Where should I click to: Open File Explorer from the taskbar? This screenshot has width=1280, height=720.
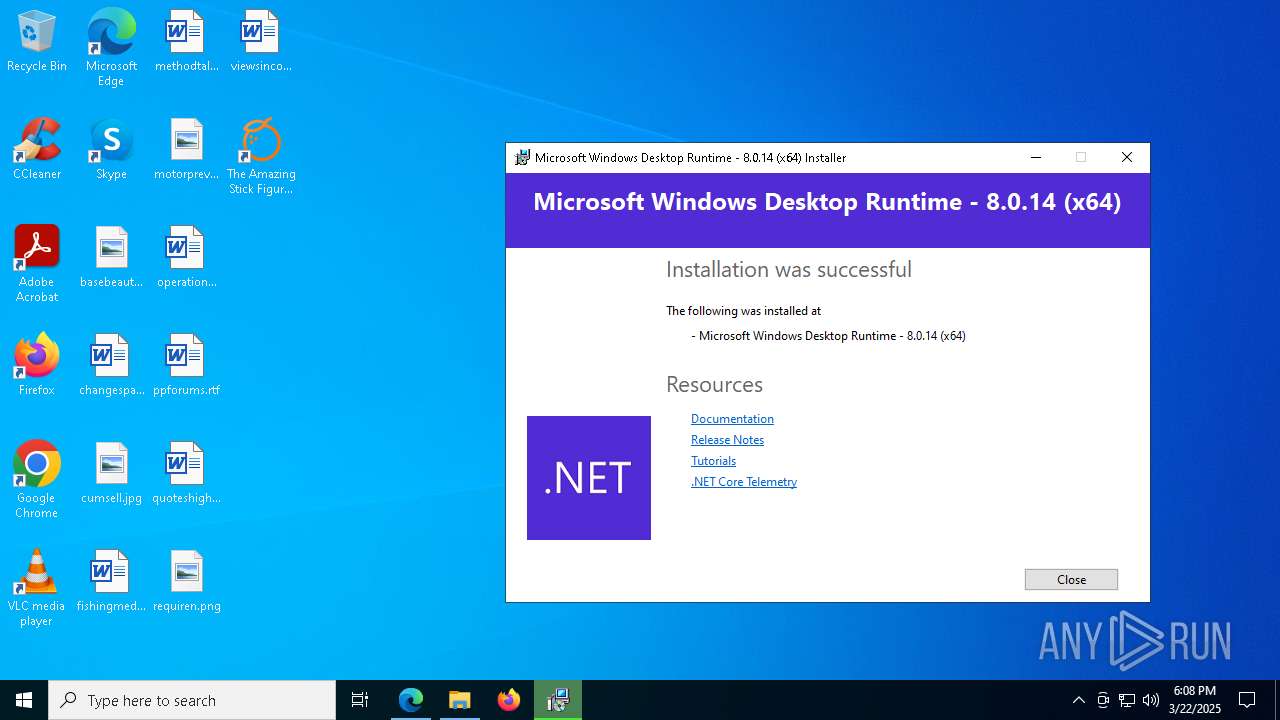(x=460, y=700)
